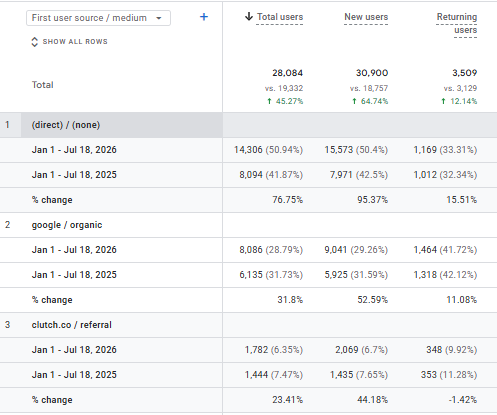Click direct 2025 returning users 1,012 cell
This screenshot has width=497, height=415.
(x=445, y=175)
